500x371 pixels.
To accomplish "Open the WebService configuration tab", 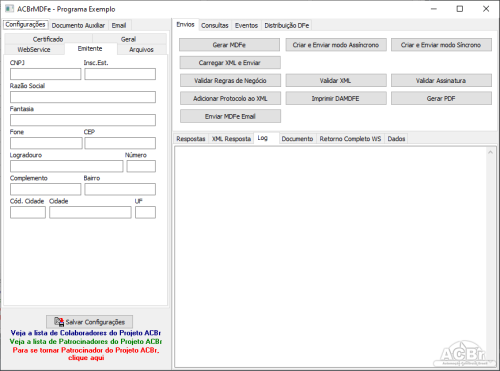I will coord(34,49).
